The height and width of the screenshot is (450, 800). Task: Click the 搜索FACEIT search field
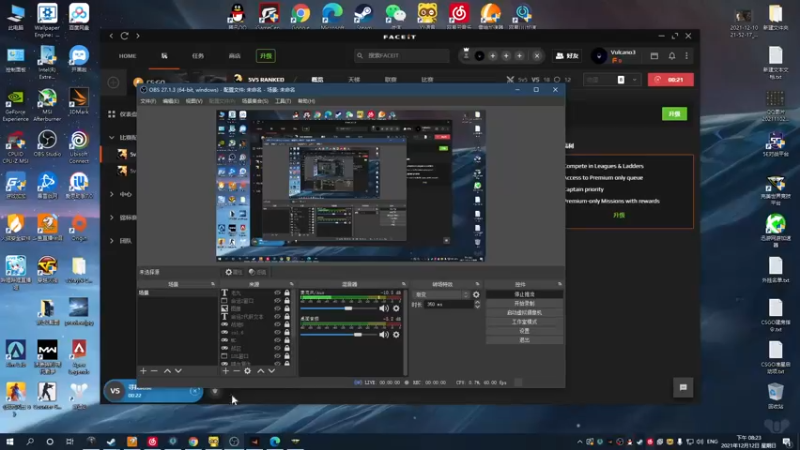point(402,56)
